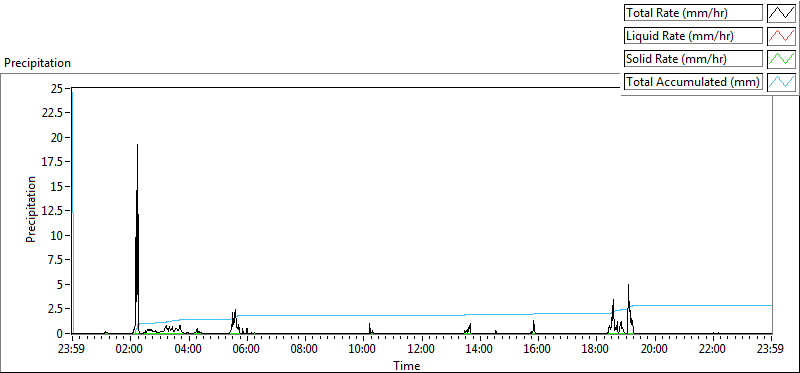Image resolution: width=800 pixels, height=373 pixels.
Task: Click the starting 23:59 time axis label
Action: (72, 350)
